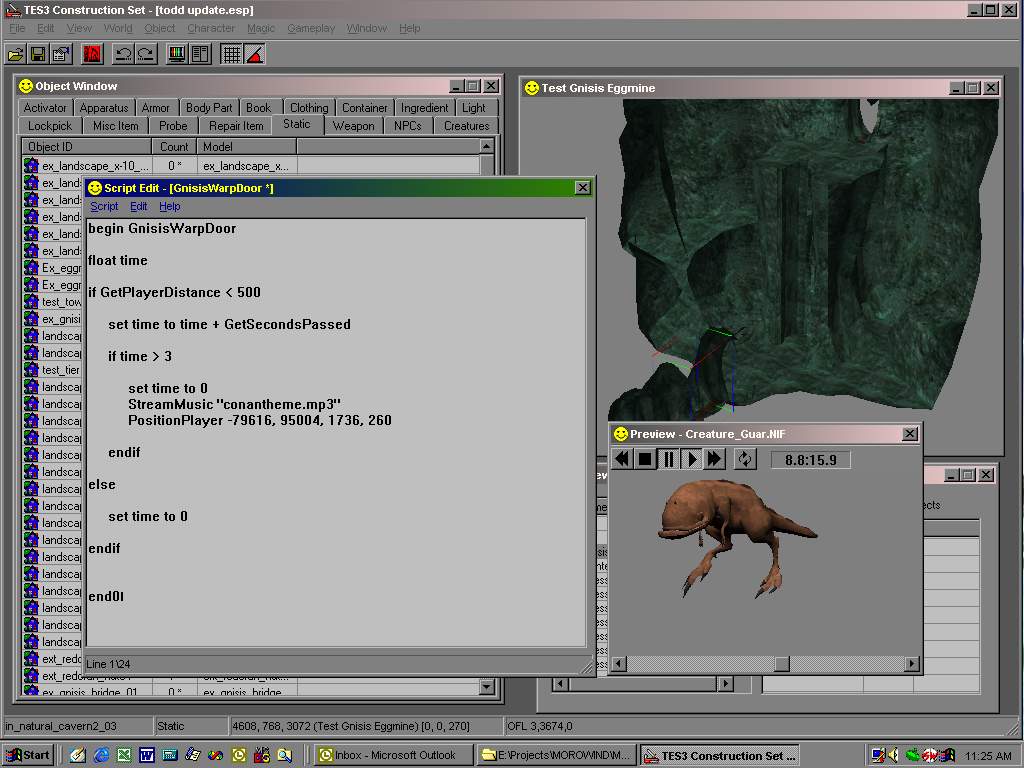1024x768 pixels.
Task: Select the test_tow object row
Action: 52,302
